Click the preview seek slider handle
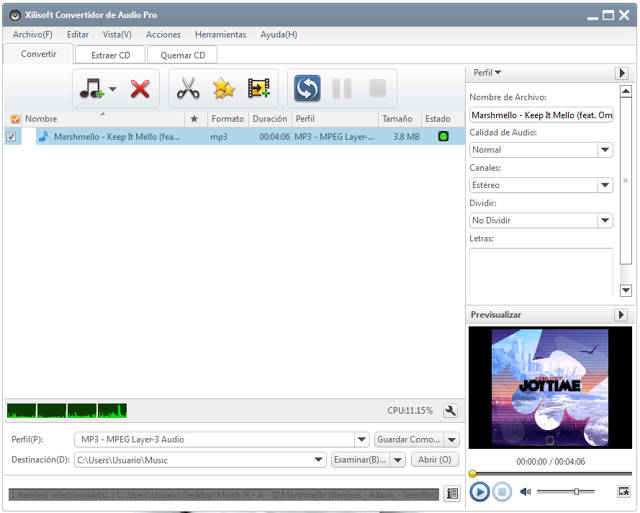640x513 pixels. [473, 473]
